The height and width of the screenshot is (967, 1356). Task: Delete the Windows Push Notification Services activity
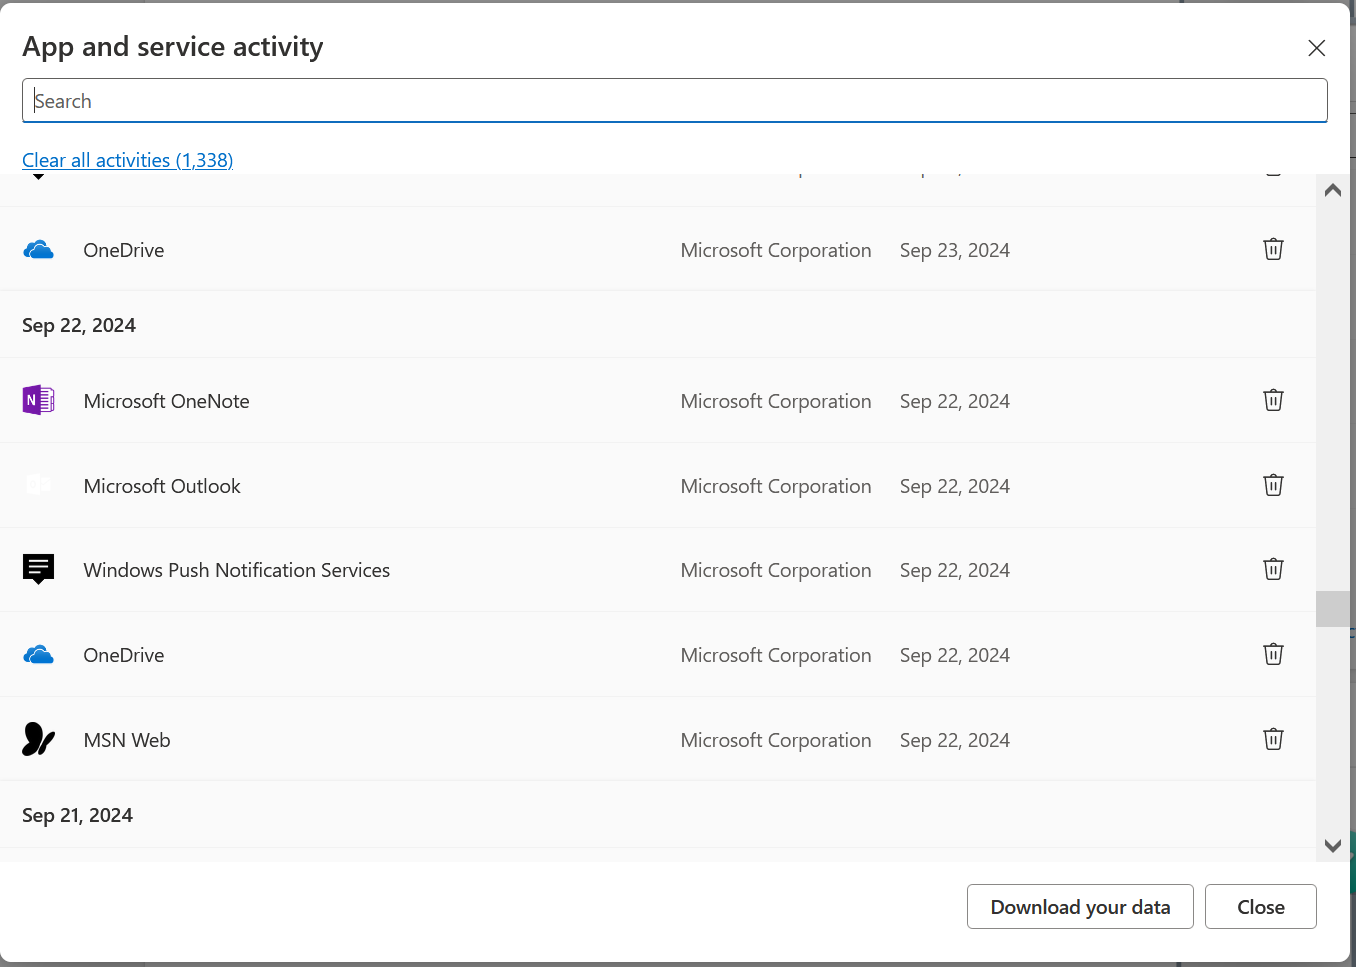[x=1273, y=569]
